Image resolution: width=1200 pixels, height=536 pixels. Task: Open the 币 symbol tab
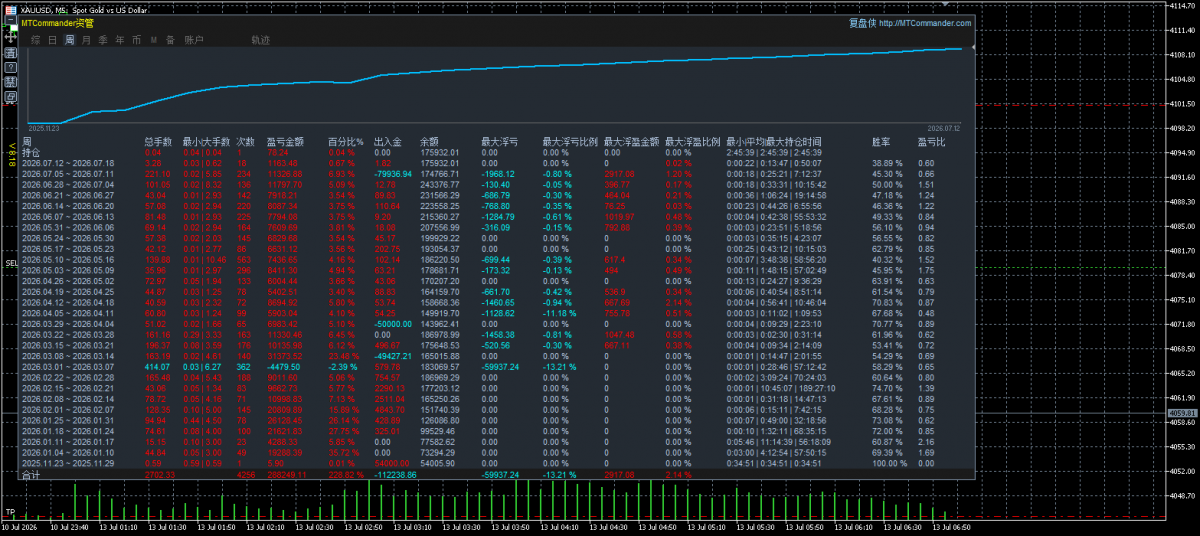[136, 40]
